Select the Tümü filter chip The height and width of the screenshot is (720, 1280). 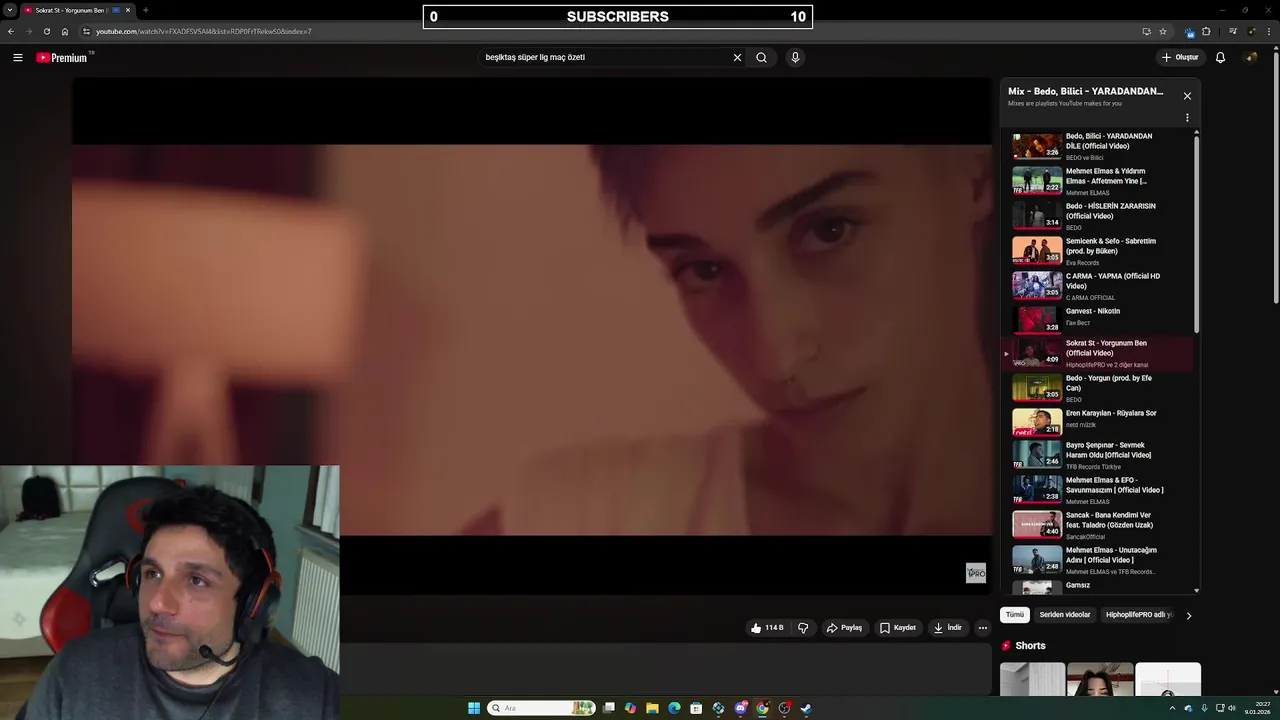point(1015,615)
